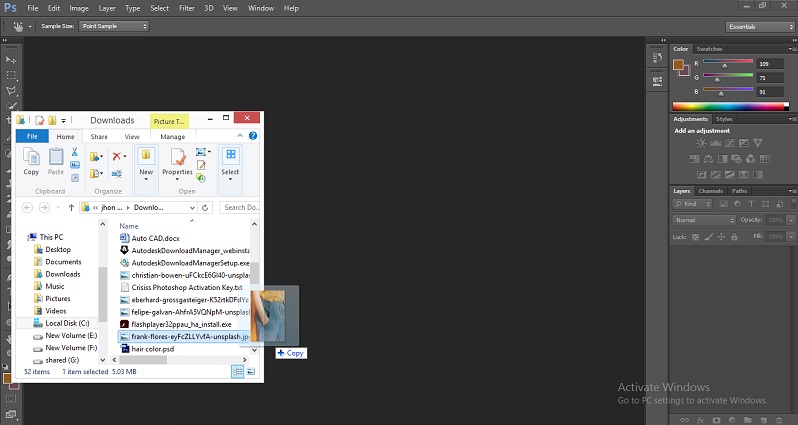Click Properties button in Explorer ribbon
The width and height of the screenshot is (798, 425).
tap(177, 162)
